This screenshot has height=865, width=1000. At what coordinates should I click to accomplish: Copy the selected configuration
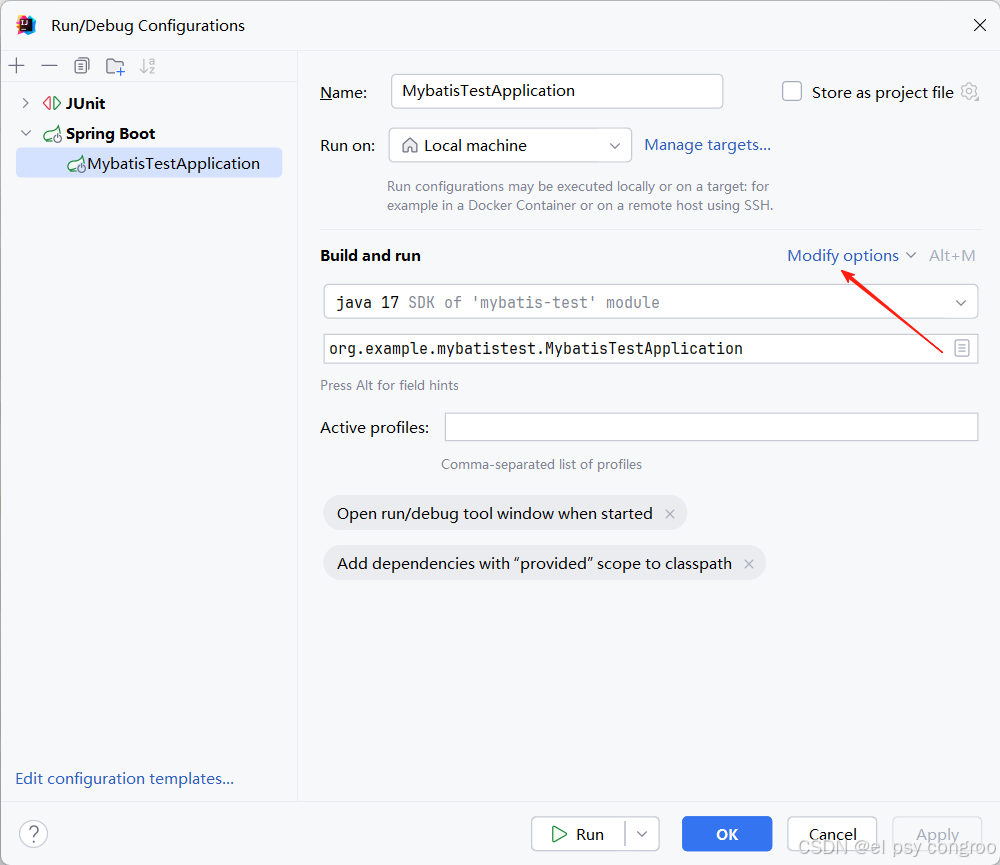tap(82, 66)
